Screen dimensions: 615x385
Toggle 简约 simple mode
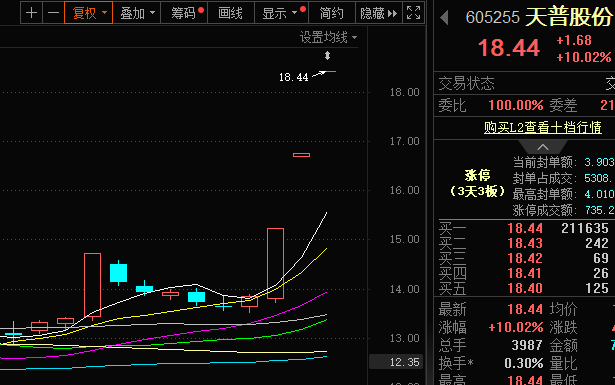[332, 13]
